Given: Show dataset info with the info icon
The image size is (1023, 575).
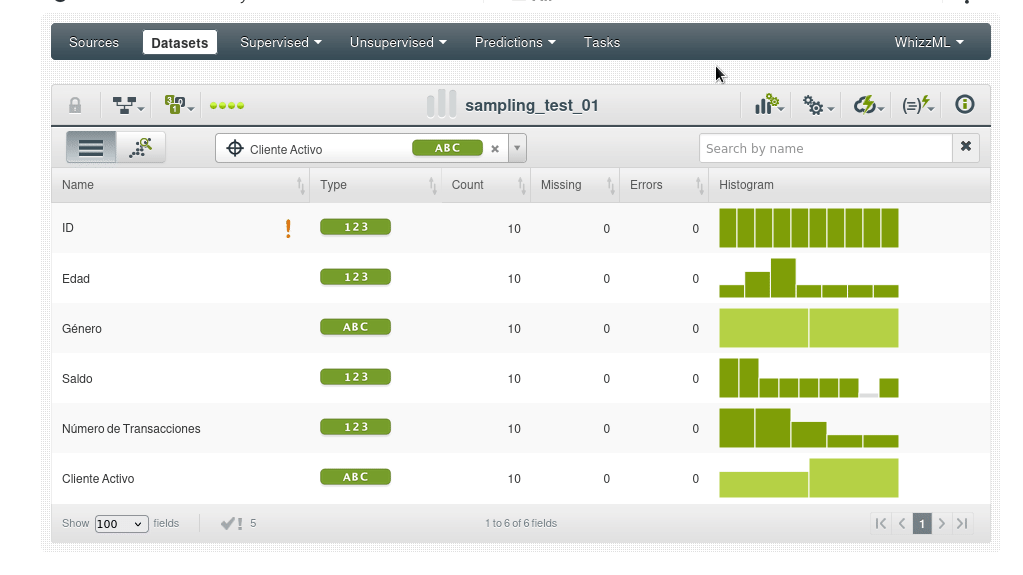Looking at the screenshot, I should pos(964,105).
